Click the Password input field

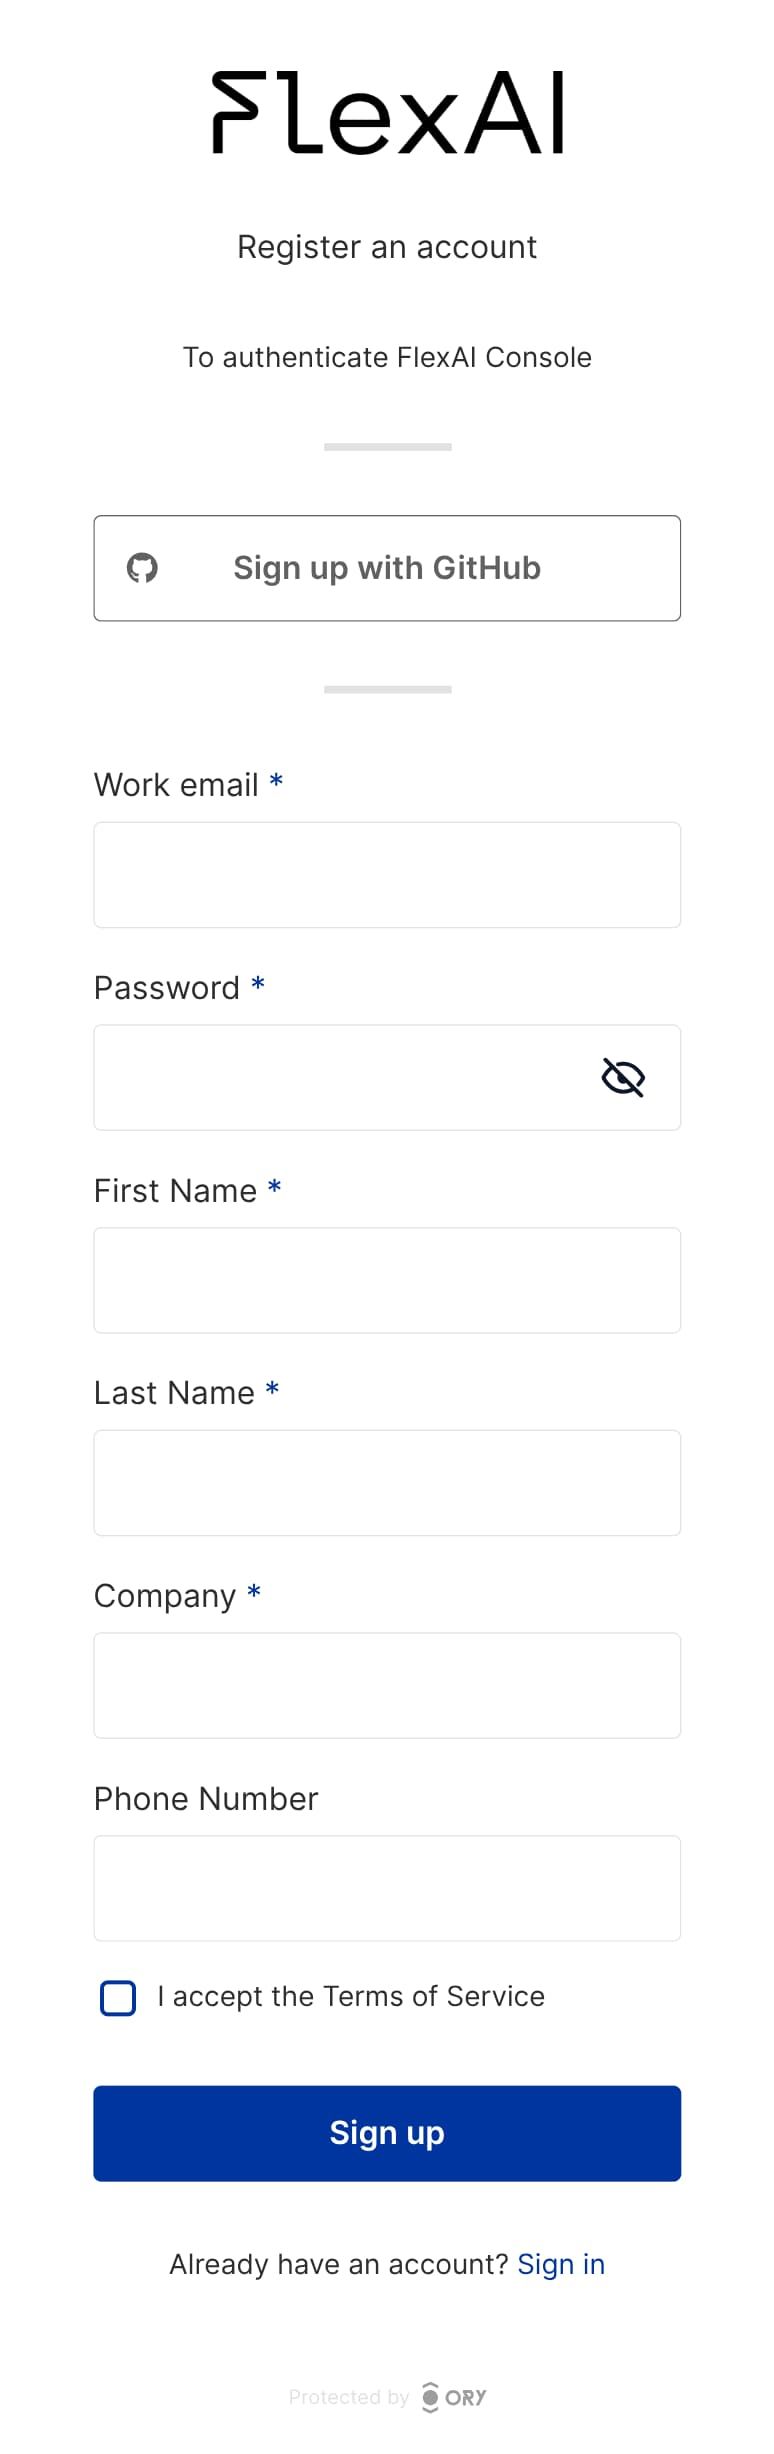pyautogui.click(x=350, y=1078)
